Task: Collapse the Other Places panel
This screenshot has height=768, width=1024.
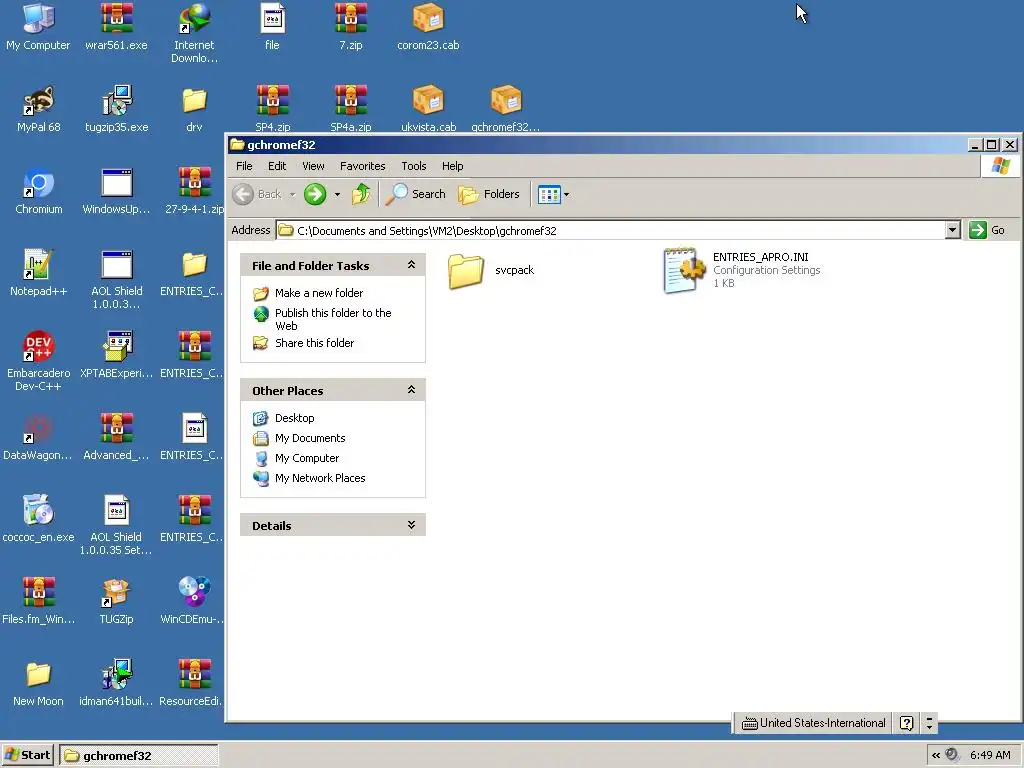Action: pyautogui.click(x=411, y=390)
